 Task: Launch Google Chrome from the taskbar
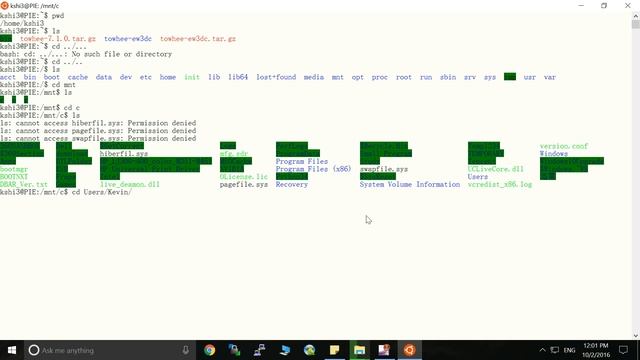pyautogui.click(x=209, y=350)
